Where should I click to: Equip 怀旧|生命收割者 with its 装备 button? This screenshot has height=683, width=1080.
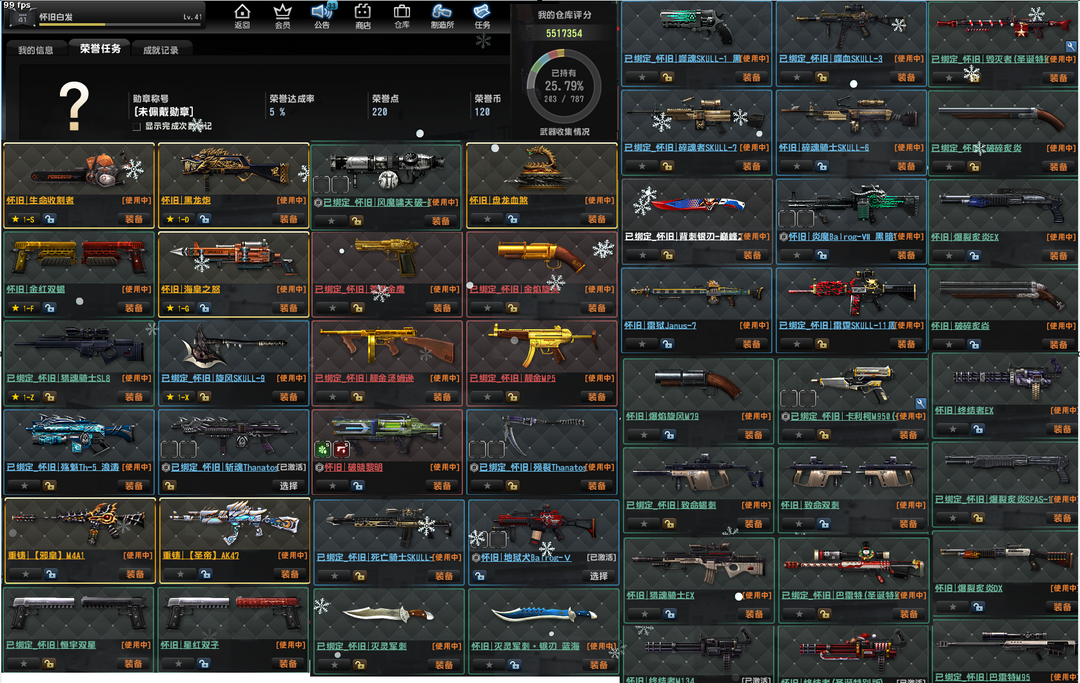134,219
